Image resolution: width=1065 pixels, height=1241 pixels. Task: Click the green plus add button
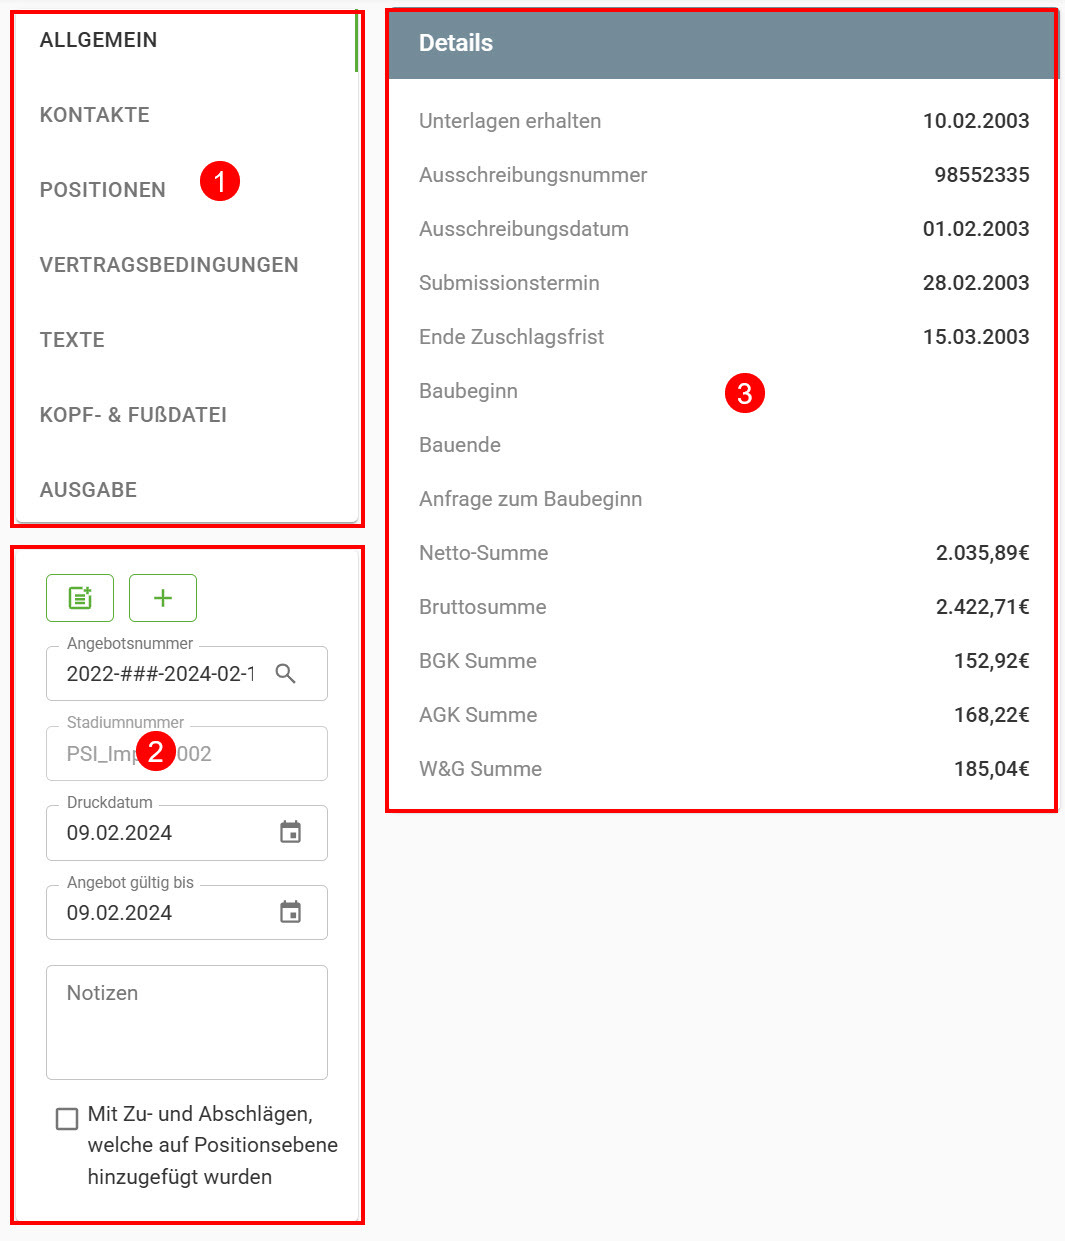point(163,598)
